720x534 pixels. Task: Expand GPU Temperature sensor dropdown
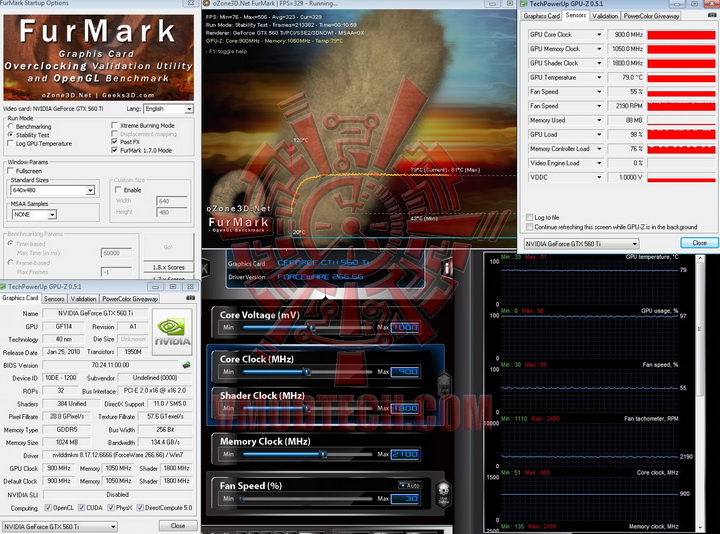[x=599, y=77]
